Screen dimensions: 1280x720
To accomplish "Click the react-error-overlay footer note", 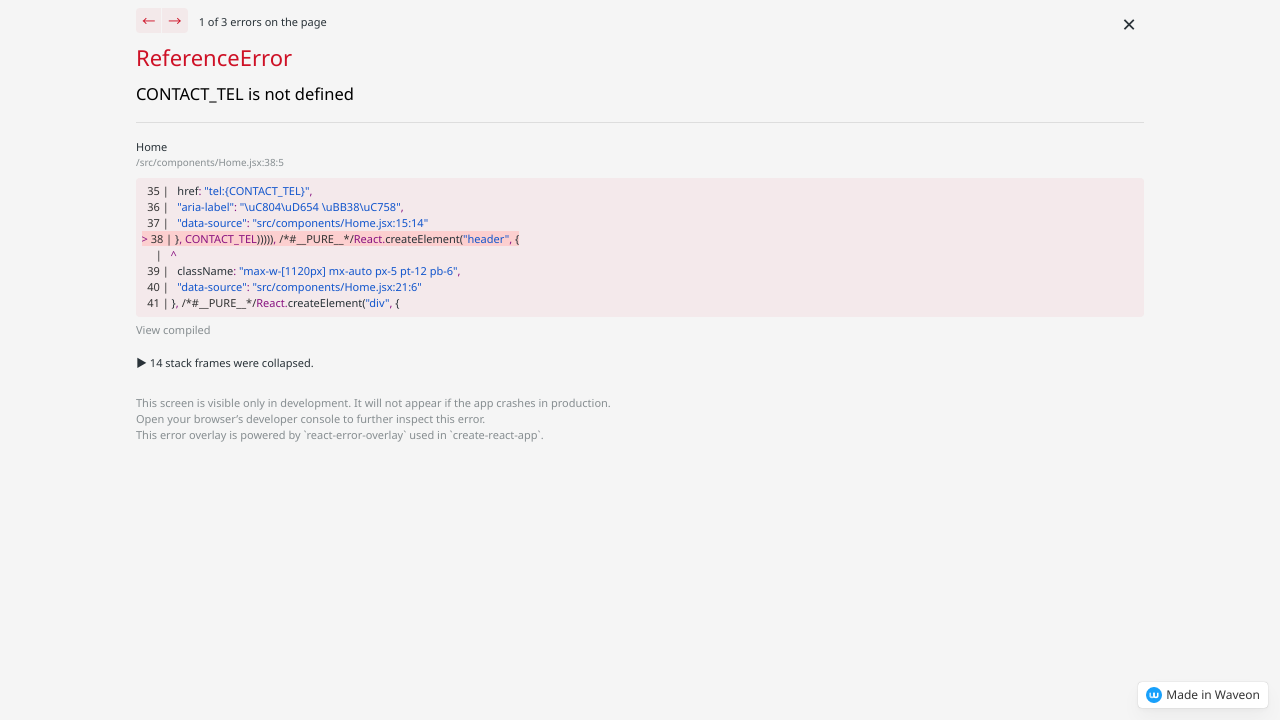I will point(340,435).
